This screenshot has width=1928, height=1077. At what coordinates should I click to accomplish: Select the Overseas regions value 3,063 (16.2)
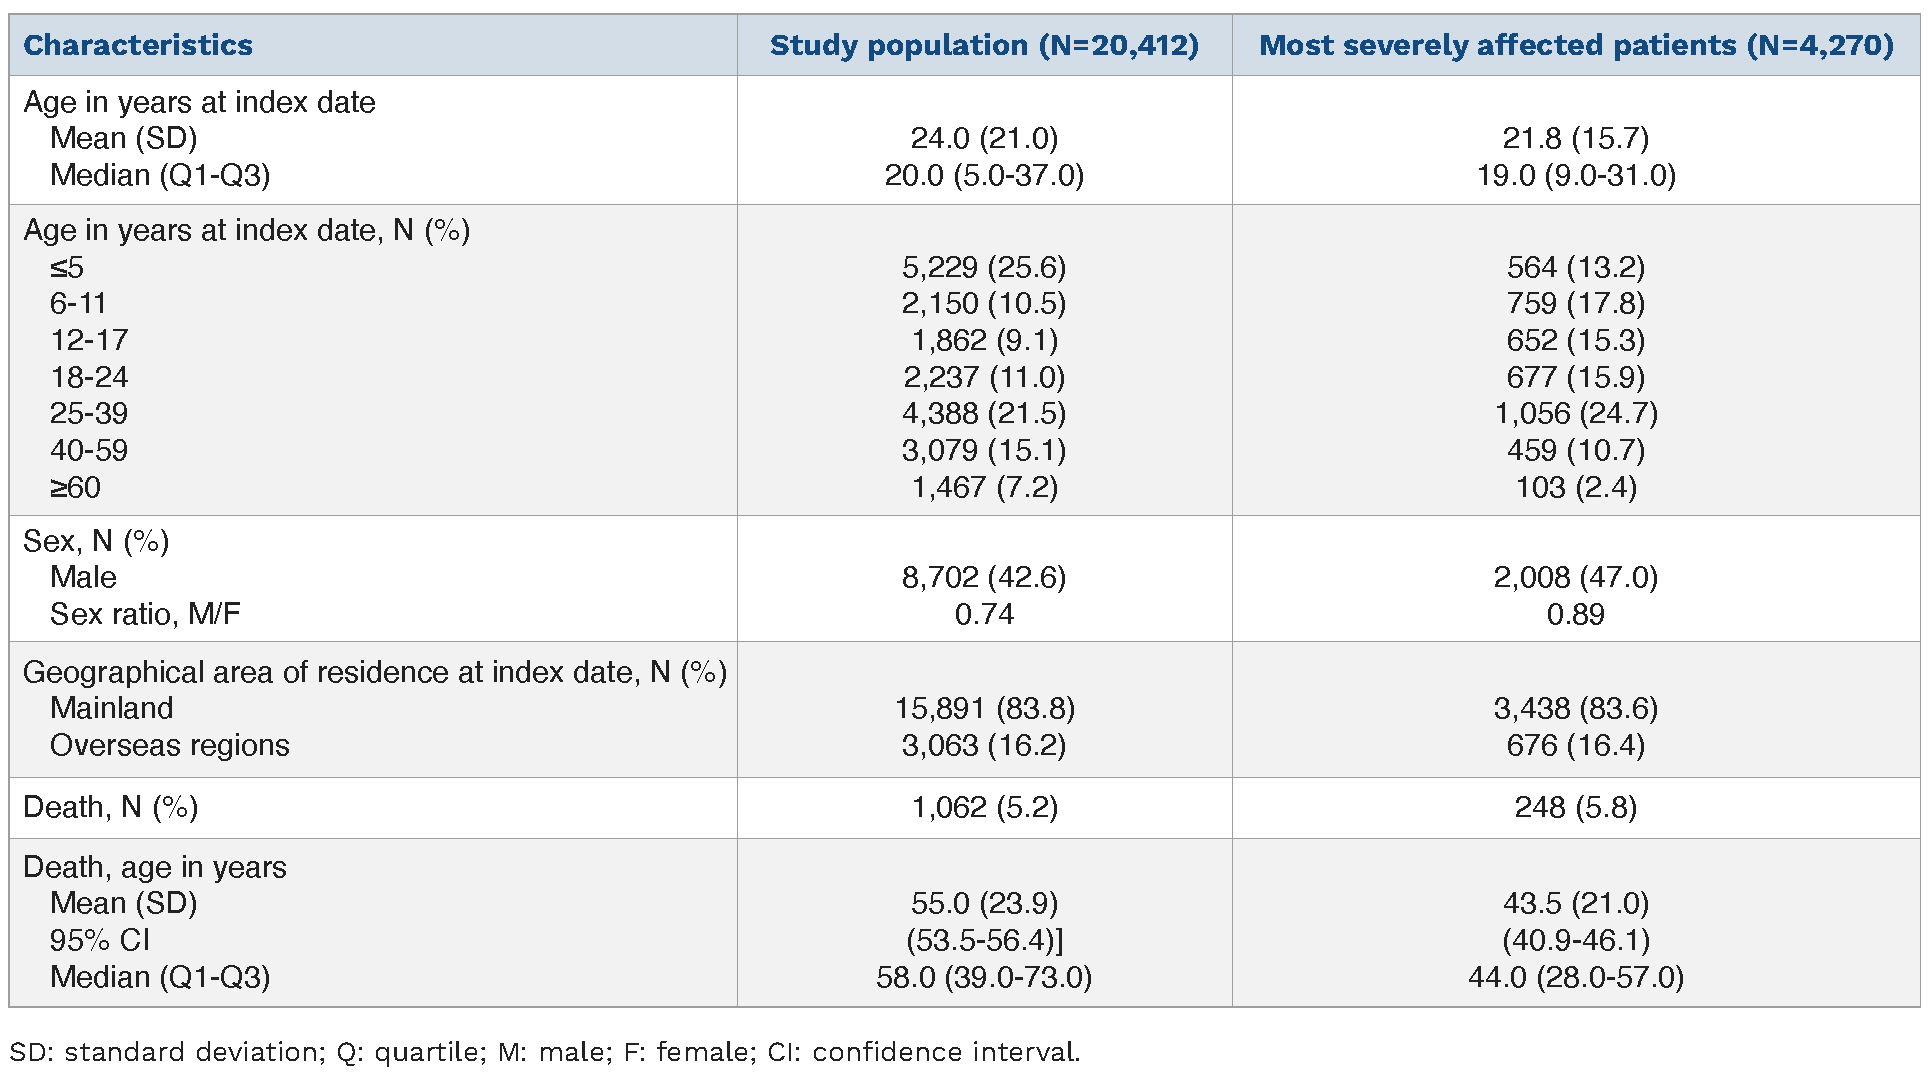[x=984, y=745]
